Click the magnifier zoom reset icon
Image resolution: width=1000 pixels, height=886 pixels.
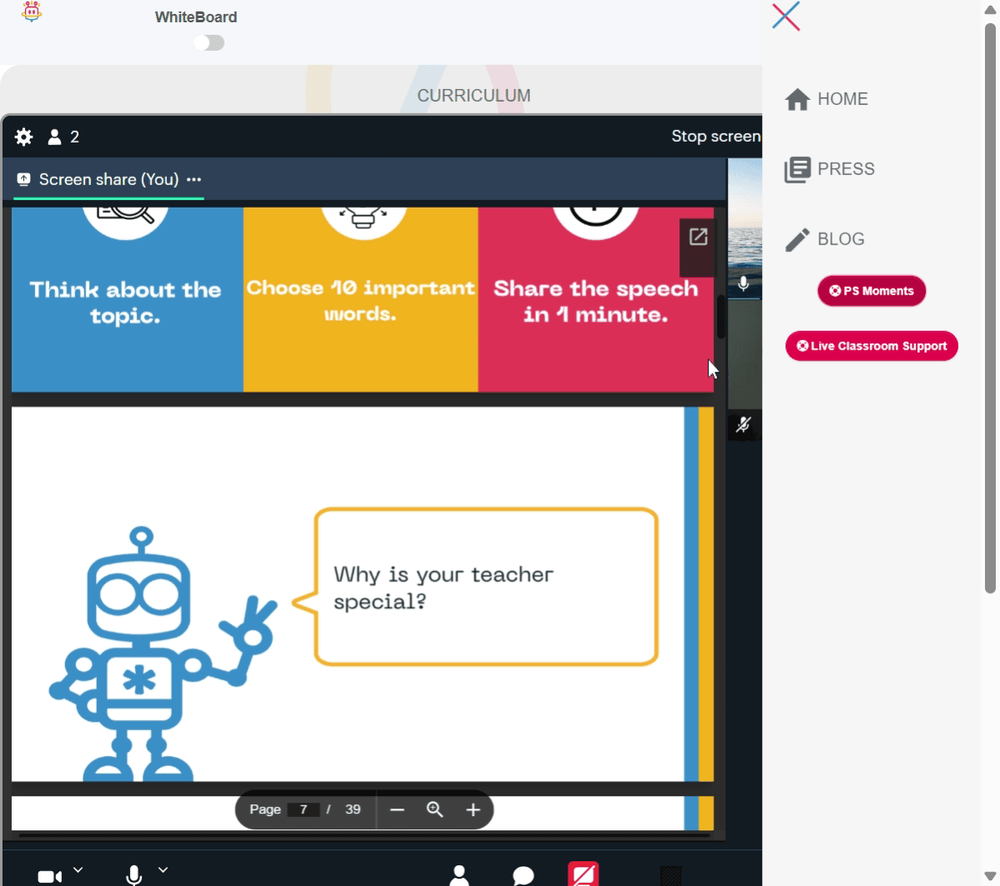(x=435, y=809)
